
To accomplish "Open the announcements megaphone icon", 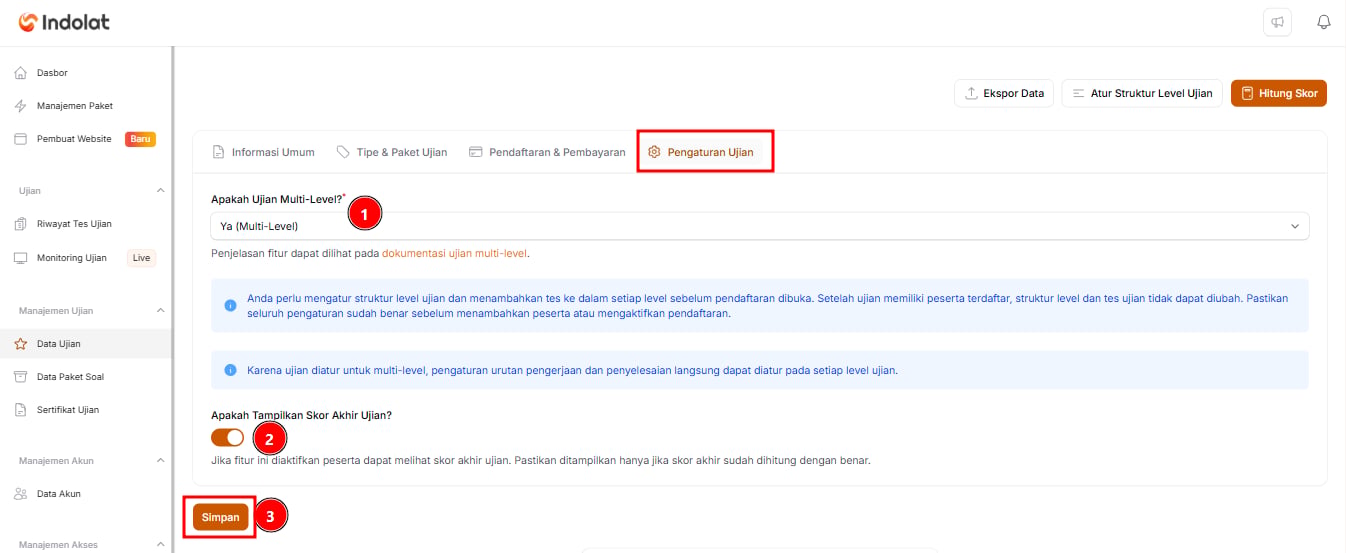I will pos(1277,22).
